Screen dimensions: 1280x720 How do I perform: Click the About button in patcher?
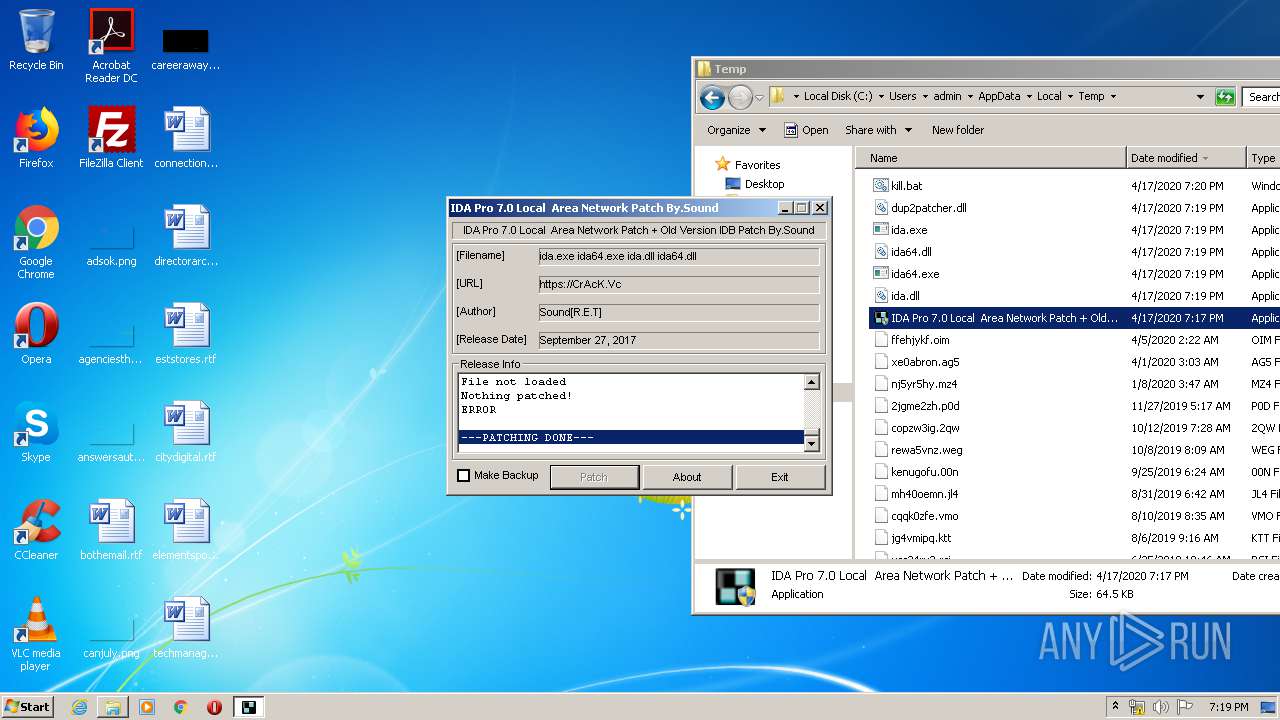687,477
